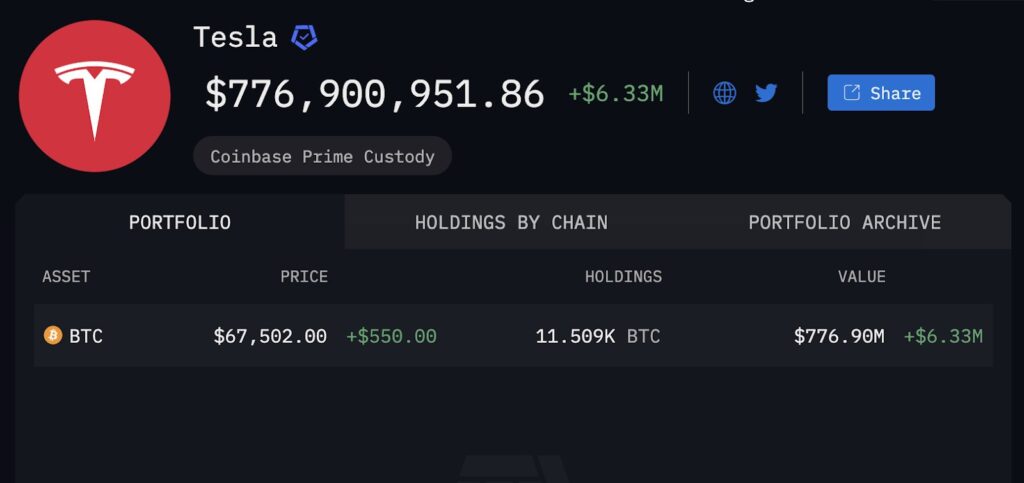Viewport: 1024px width, 483px height.
Task: Click the Share button
Action: click(881, 93)
